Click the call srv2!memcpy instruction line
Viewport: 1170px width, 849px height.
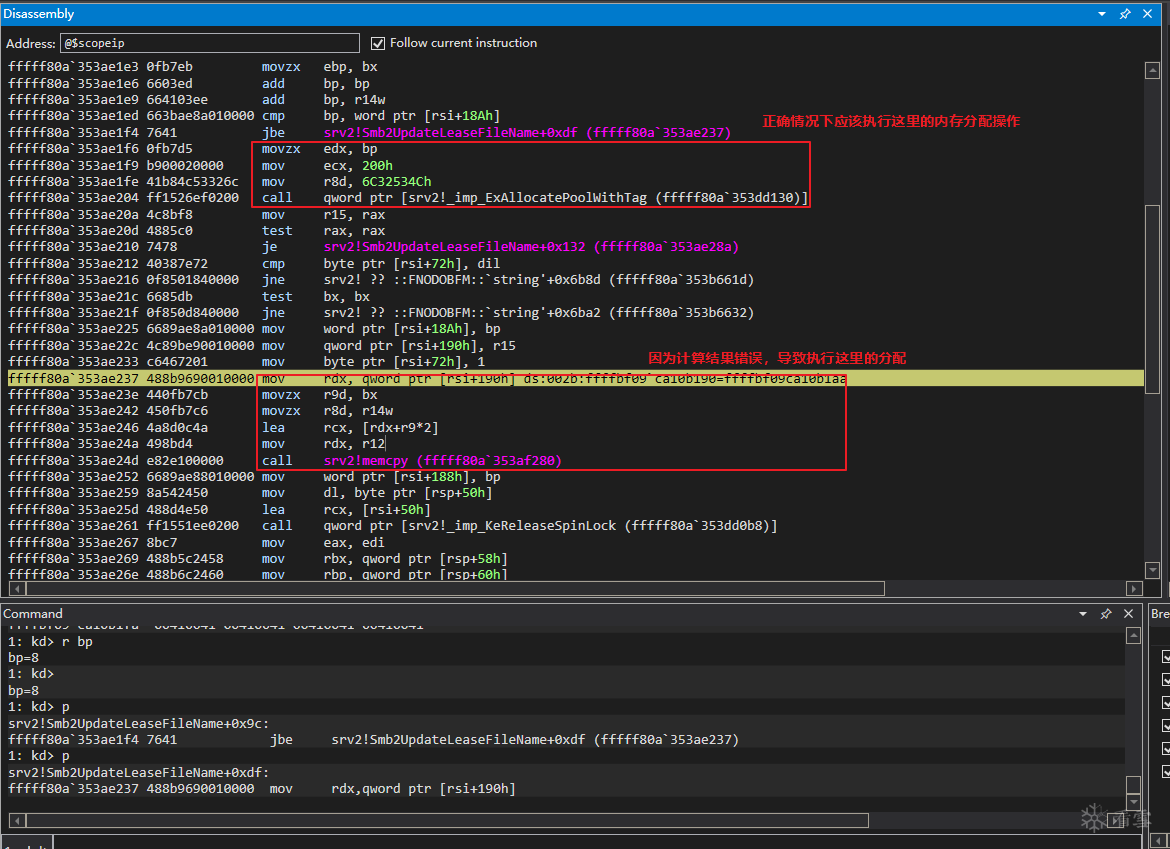click(x=285, y=460)
